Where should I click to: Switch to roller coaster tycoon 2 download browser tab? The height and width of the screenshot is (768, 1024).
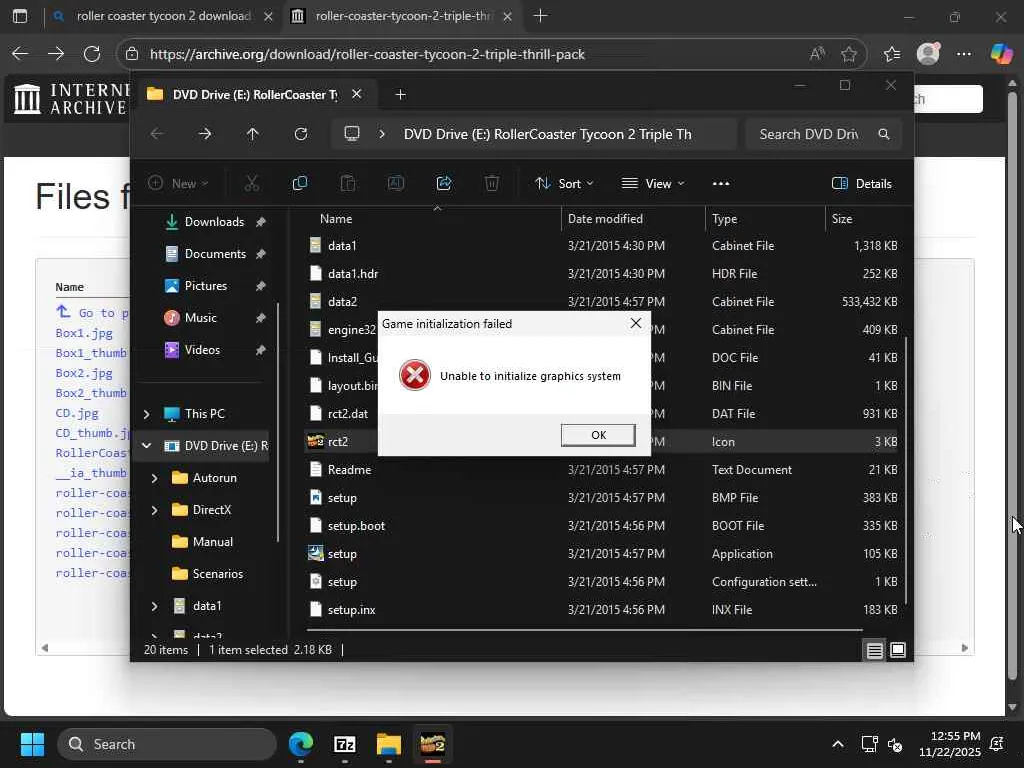point(163,16)
